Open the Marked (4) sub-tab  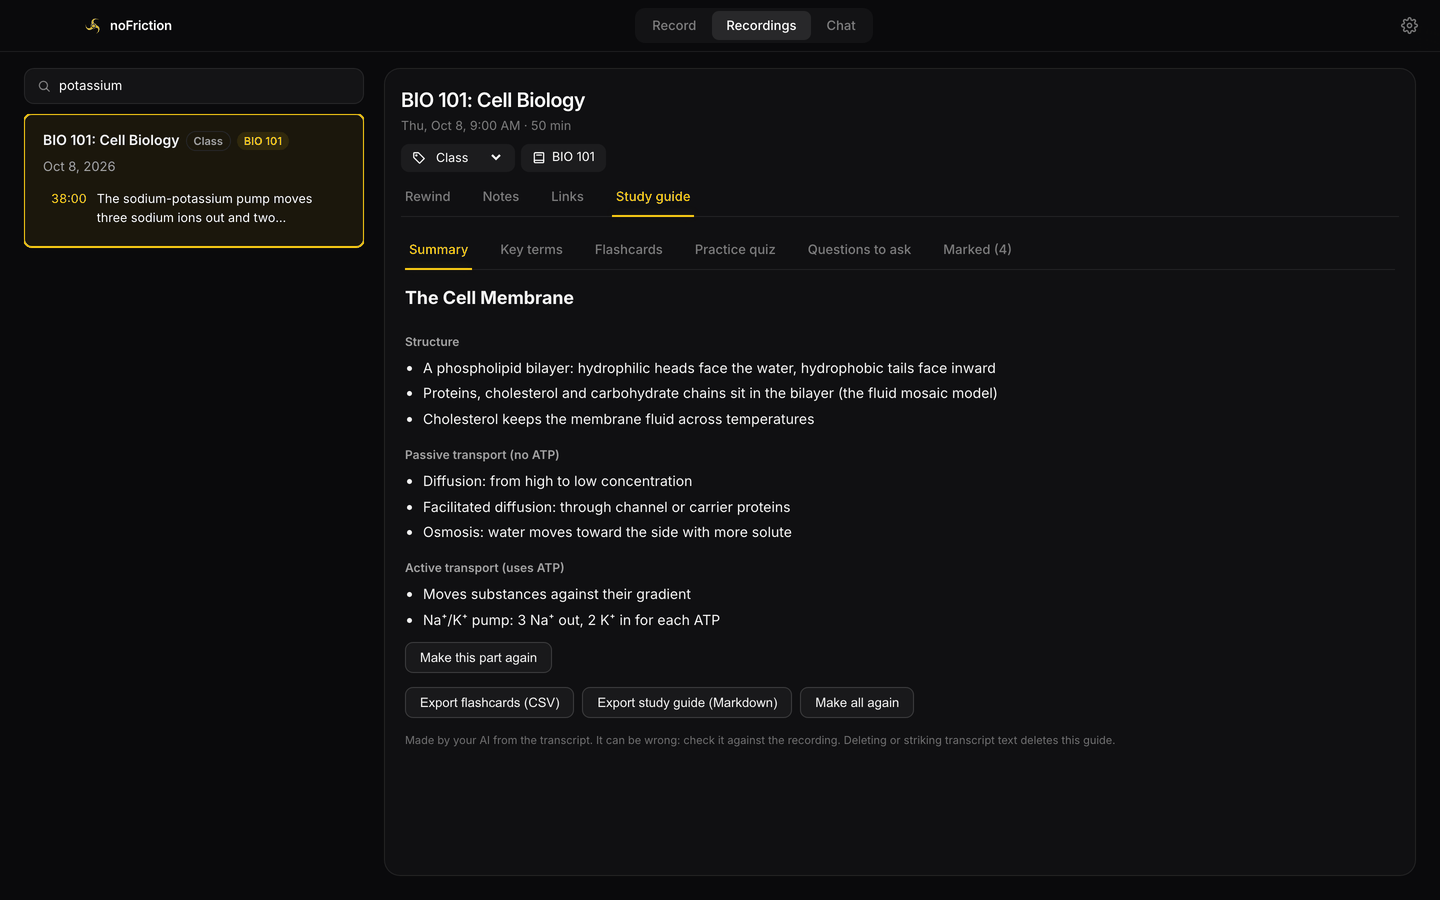(977, 250)
